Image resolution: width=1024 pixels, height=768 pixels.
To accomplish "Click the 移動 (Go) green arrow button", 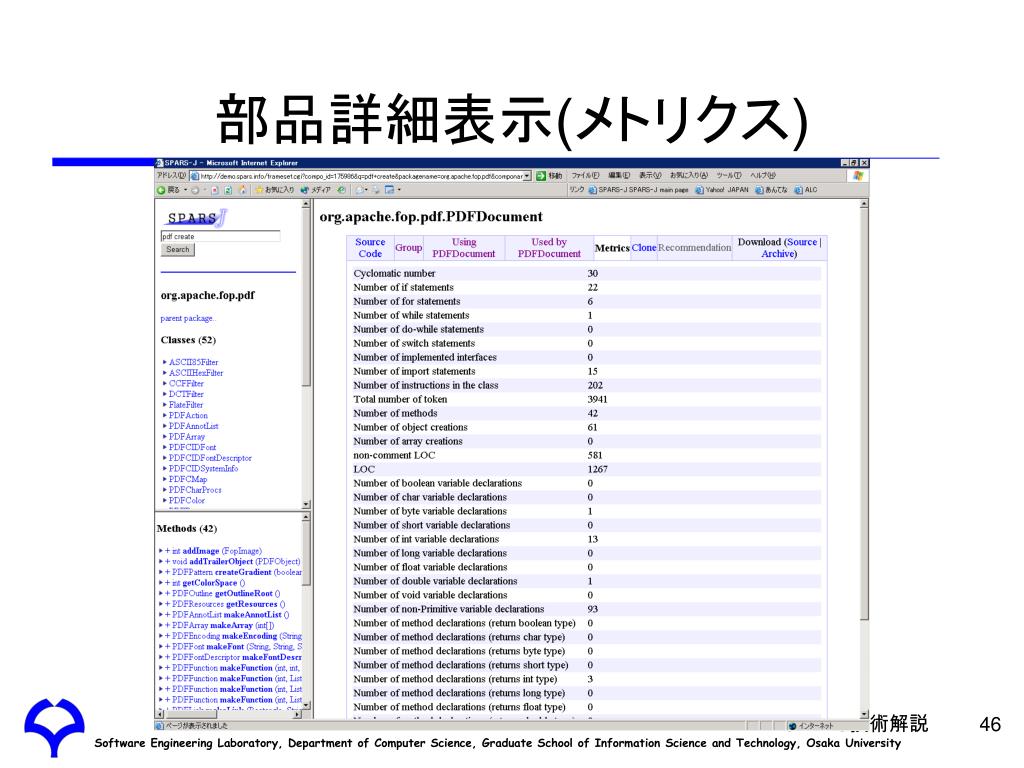I will 549,176.
